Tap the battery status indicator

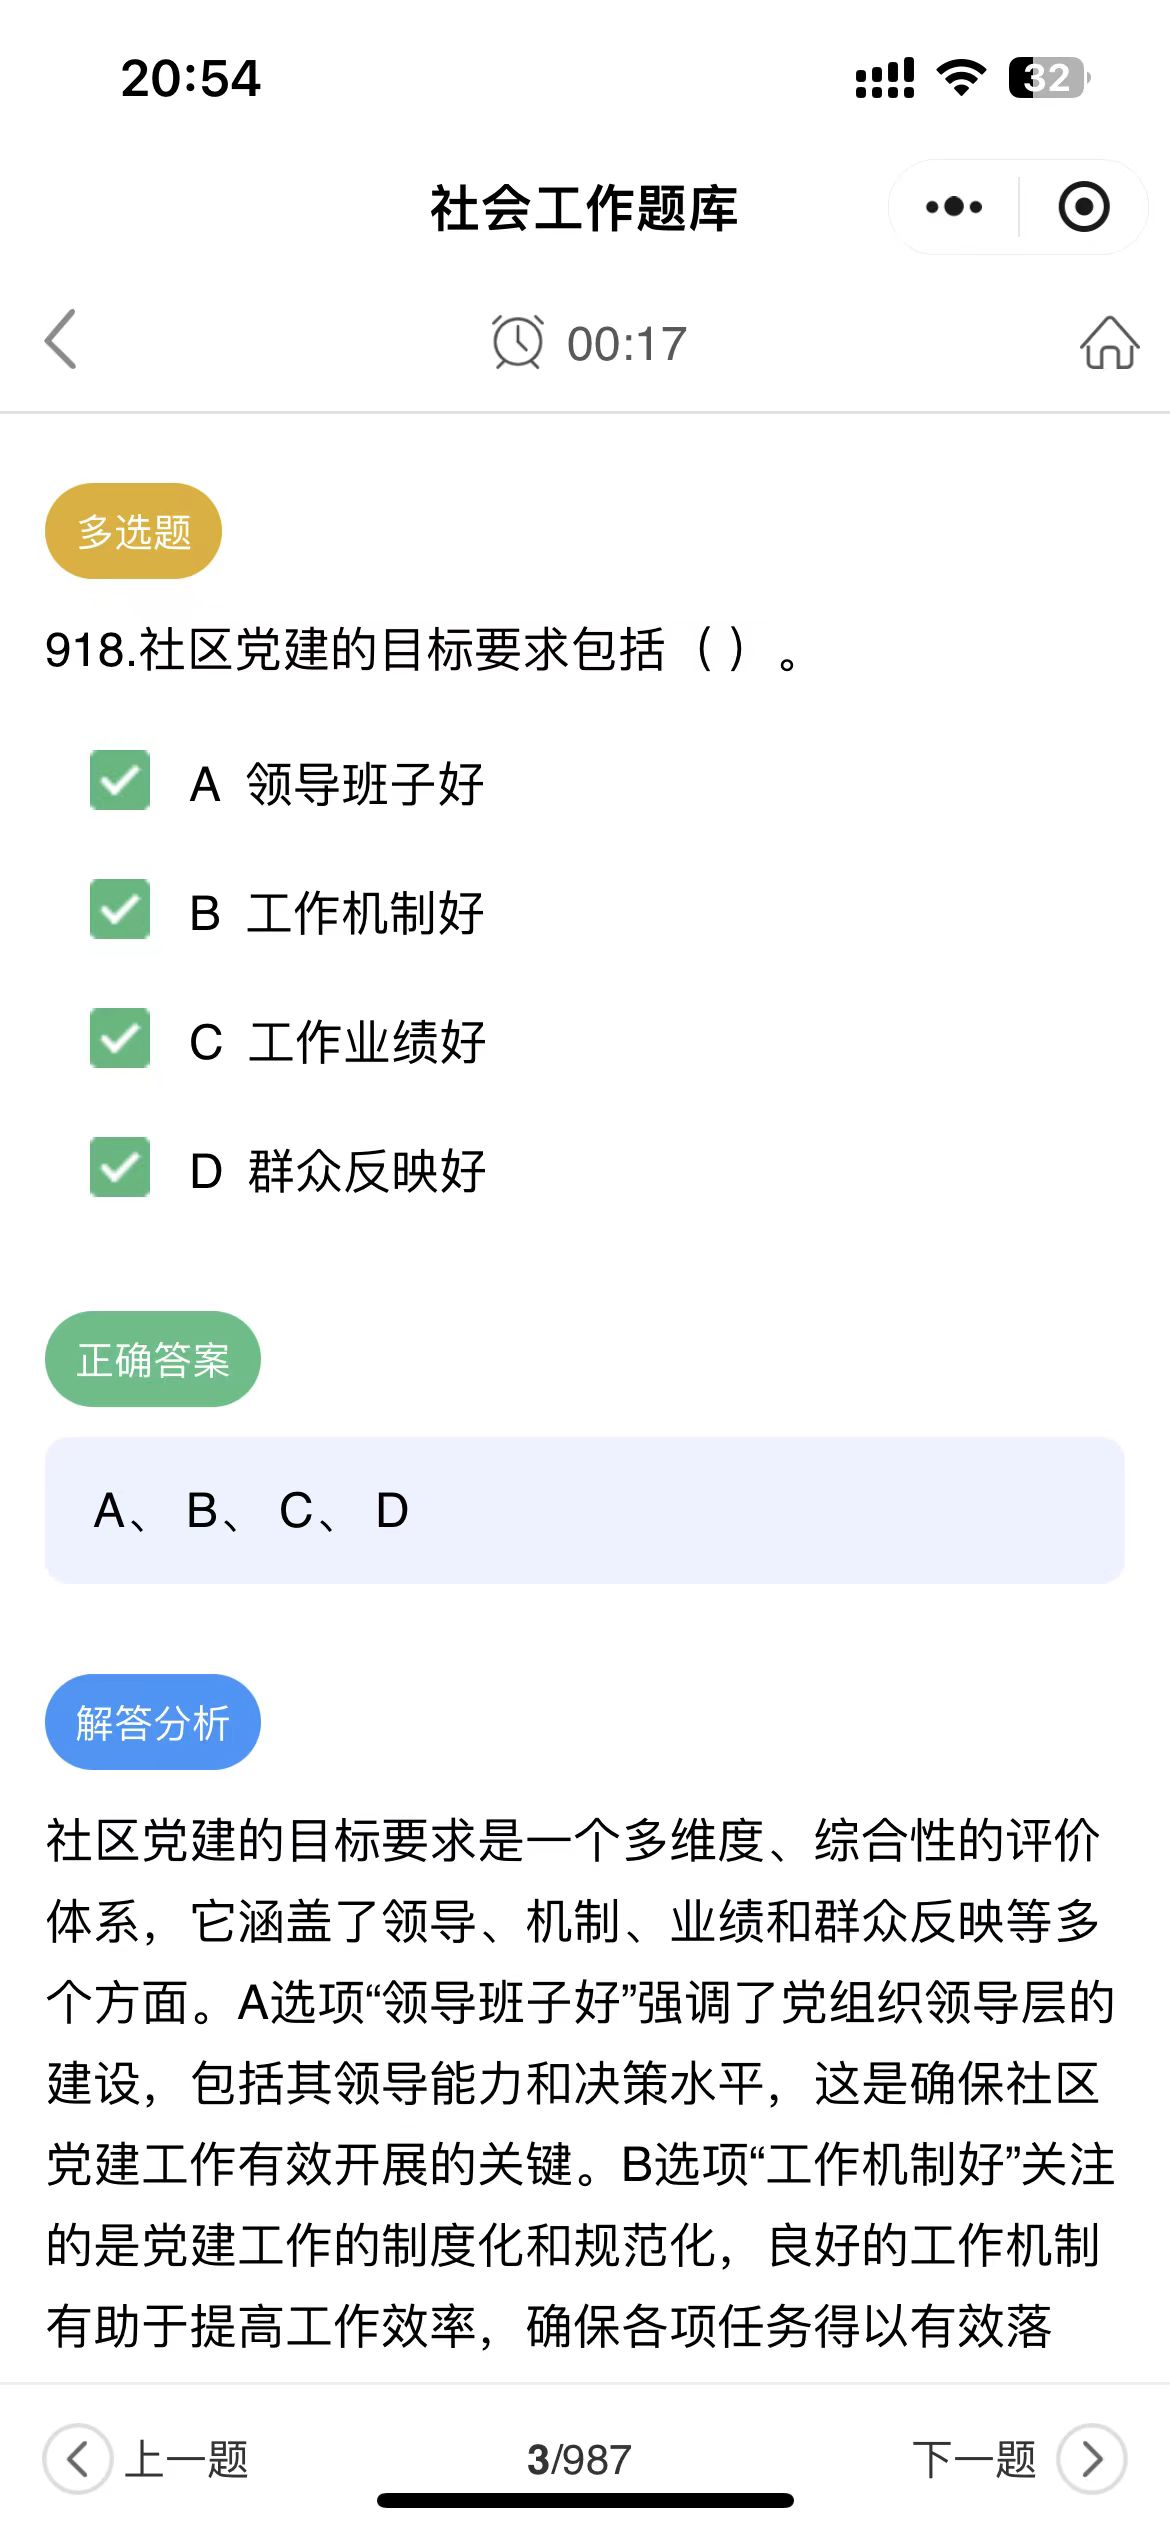(x=1049, y=78)
